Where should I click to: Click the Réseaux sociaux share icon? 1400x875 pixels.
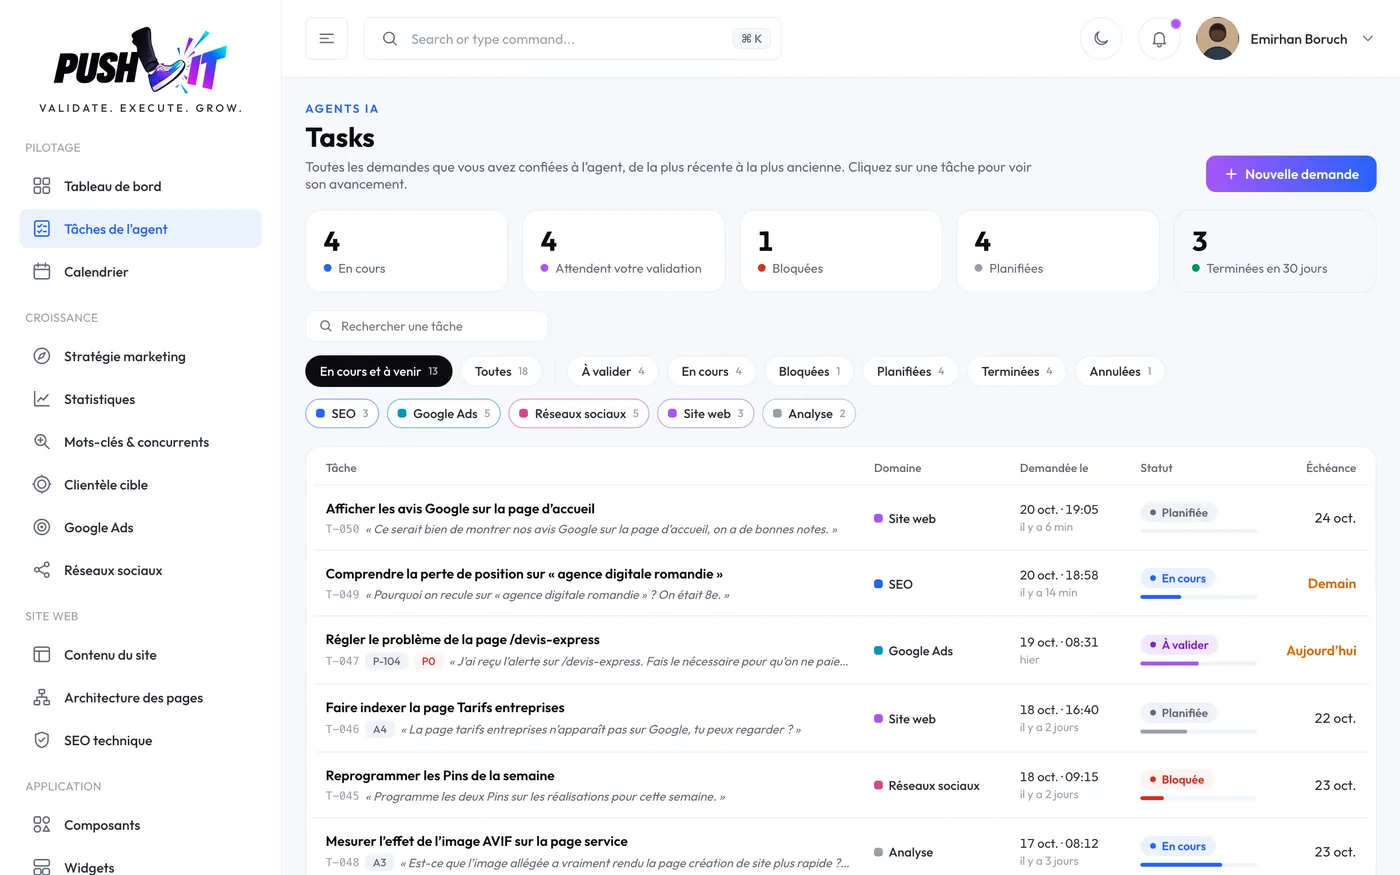(x=42, y=571)
